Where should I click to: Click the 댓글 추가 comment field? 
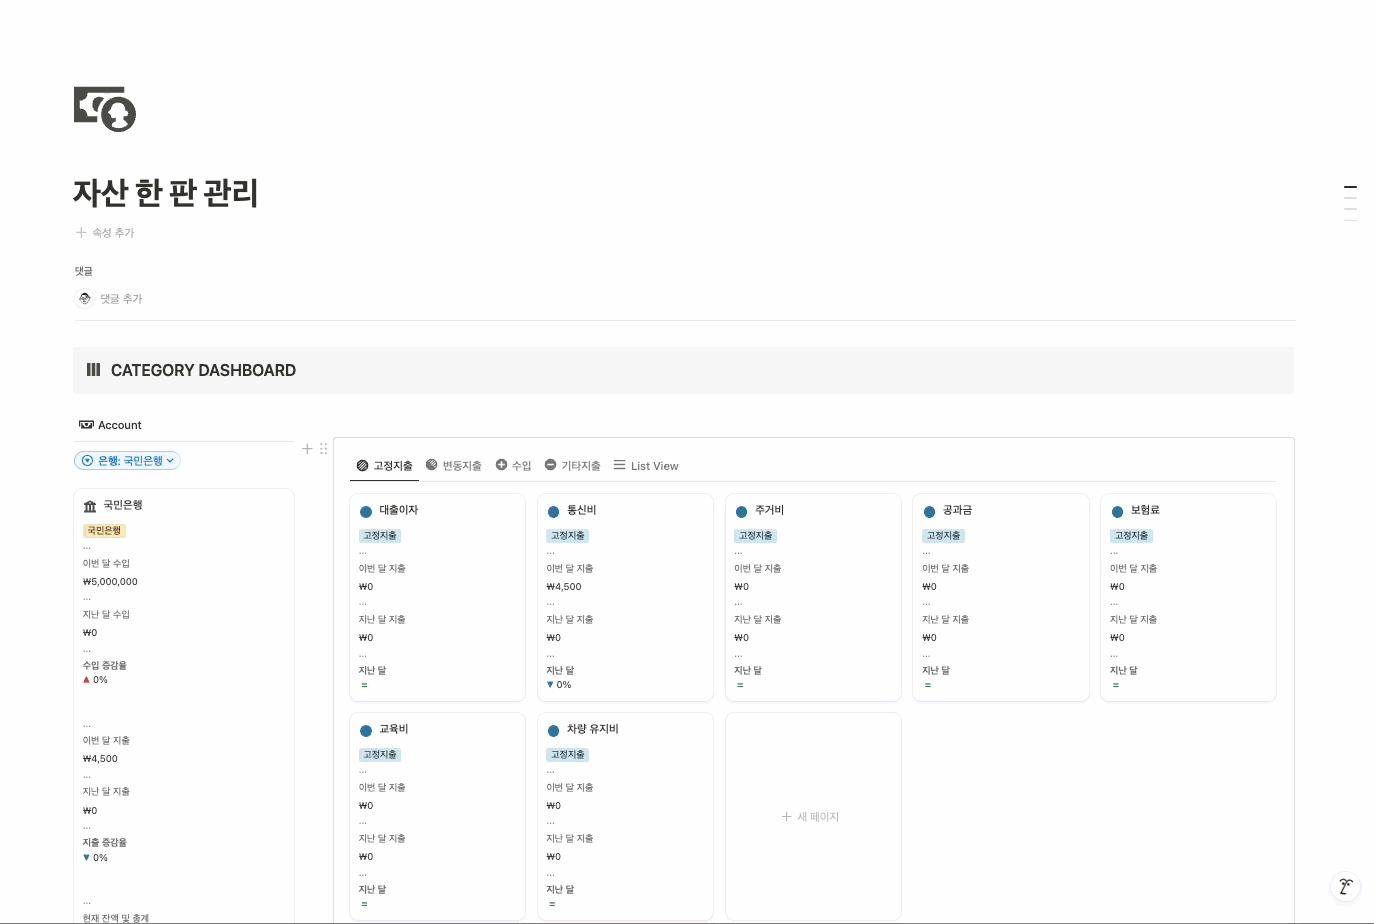(122, 299)
